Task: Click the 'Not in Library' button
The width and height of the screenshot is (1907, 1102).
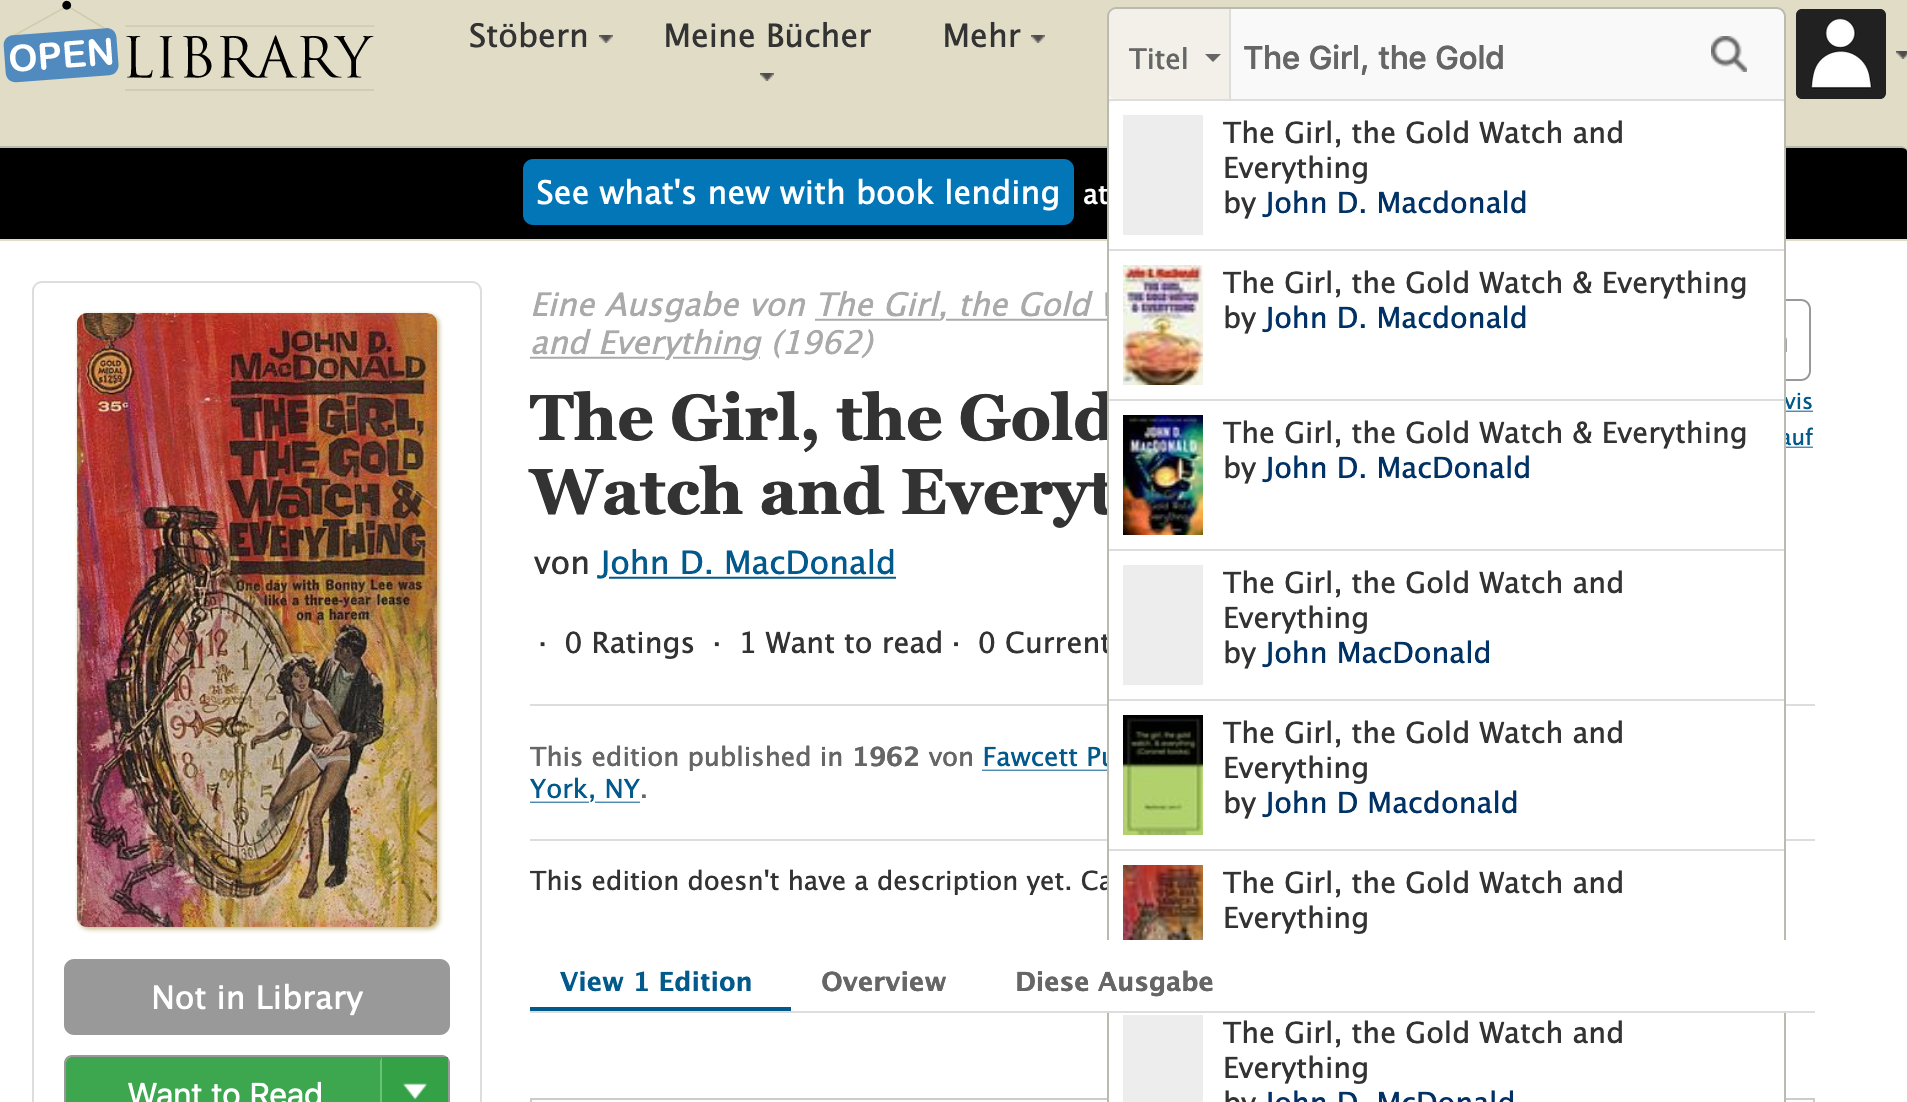Action: pos(257,997)
